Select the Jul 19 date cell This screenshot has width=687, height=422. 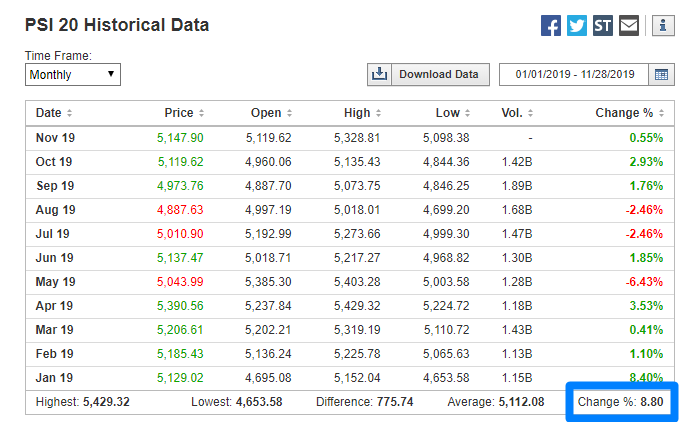pos(53,234)
